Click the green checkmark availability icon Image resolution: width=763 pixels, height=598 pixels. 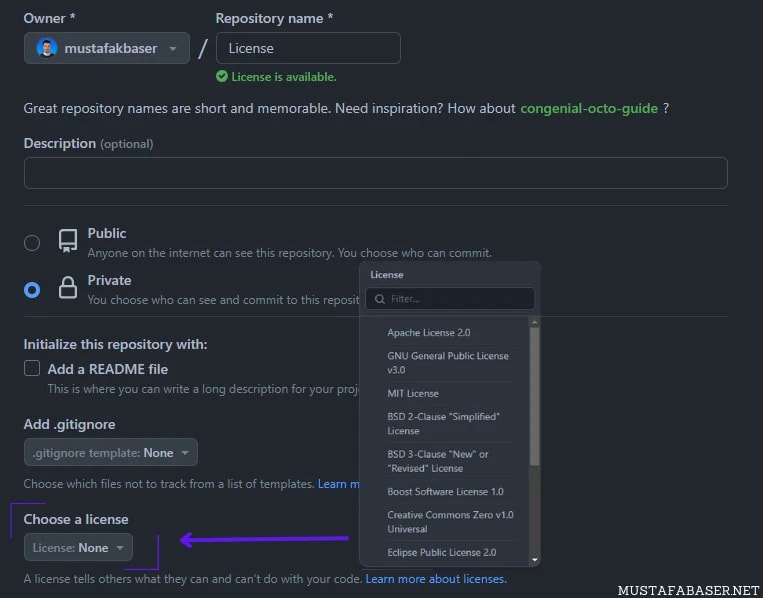click(x=222, y=76)
